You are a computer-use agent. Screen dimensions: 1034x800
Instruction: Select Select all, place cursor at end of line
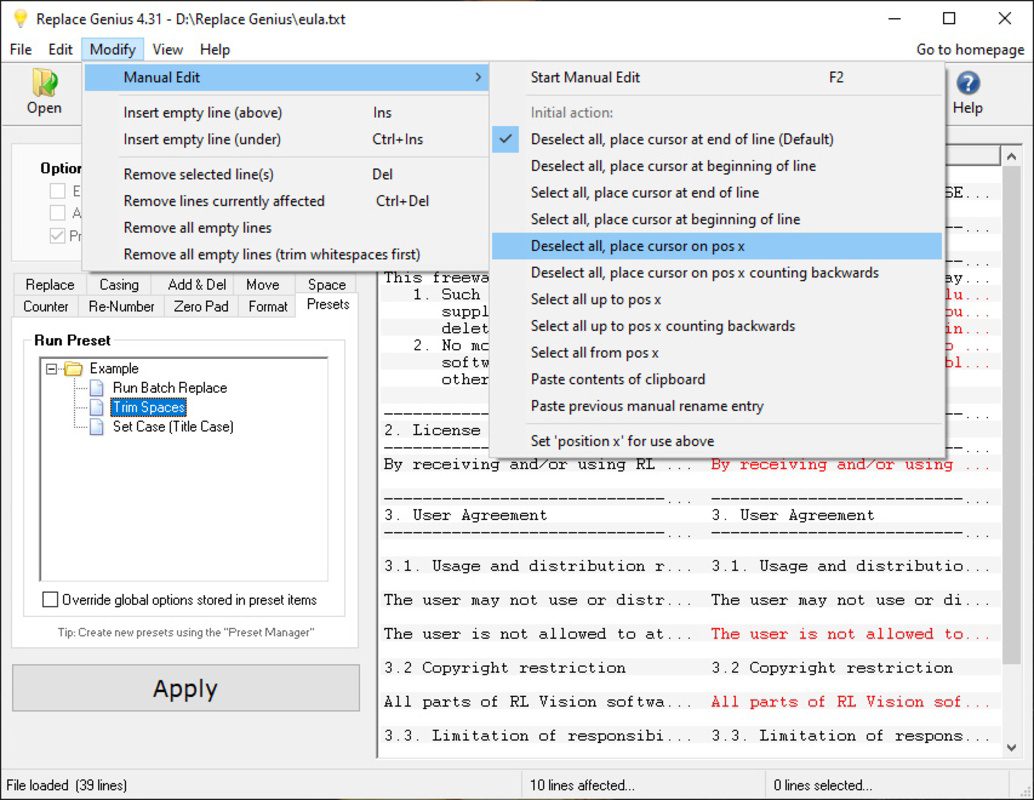pos(716,193)
